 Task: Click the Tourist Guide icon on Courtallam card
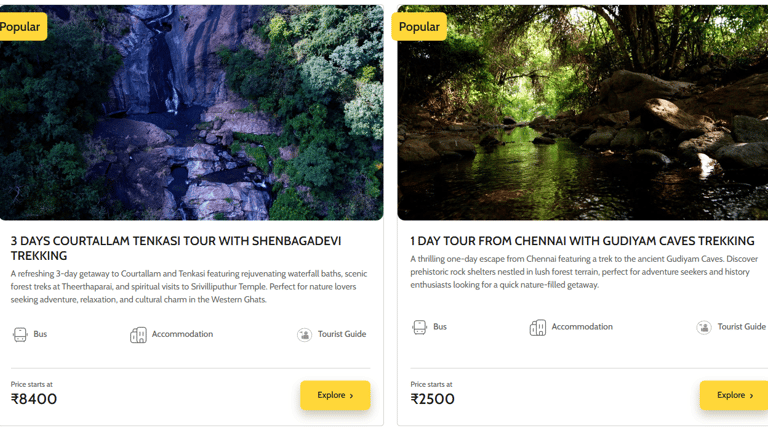point(304,335)
